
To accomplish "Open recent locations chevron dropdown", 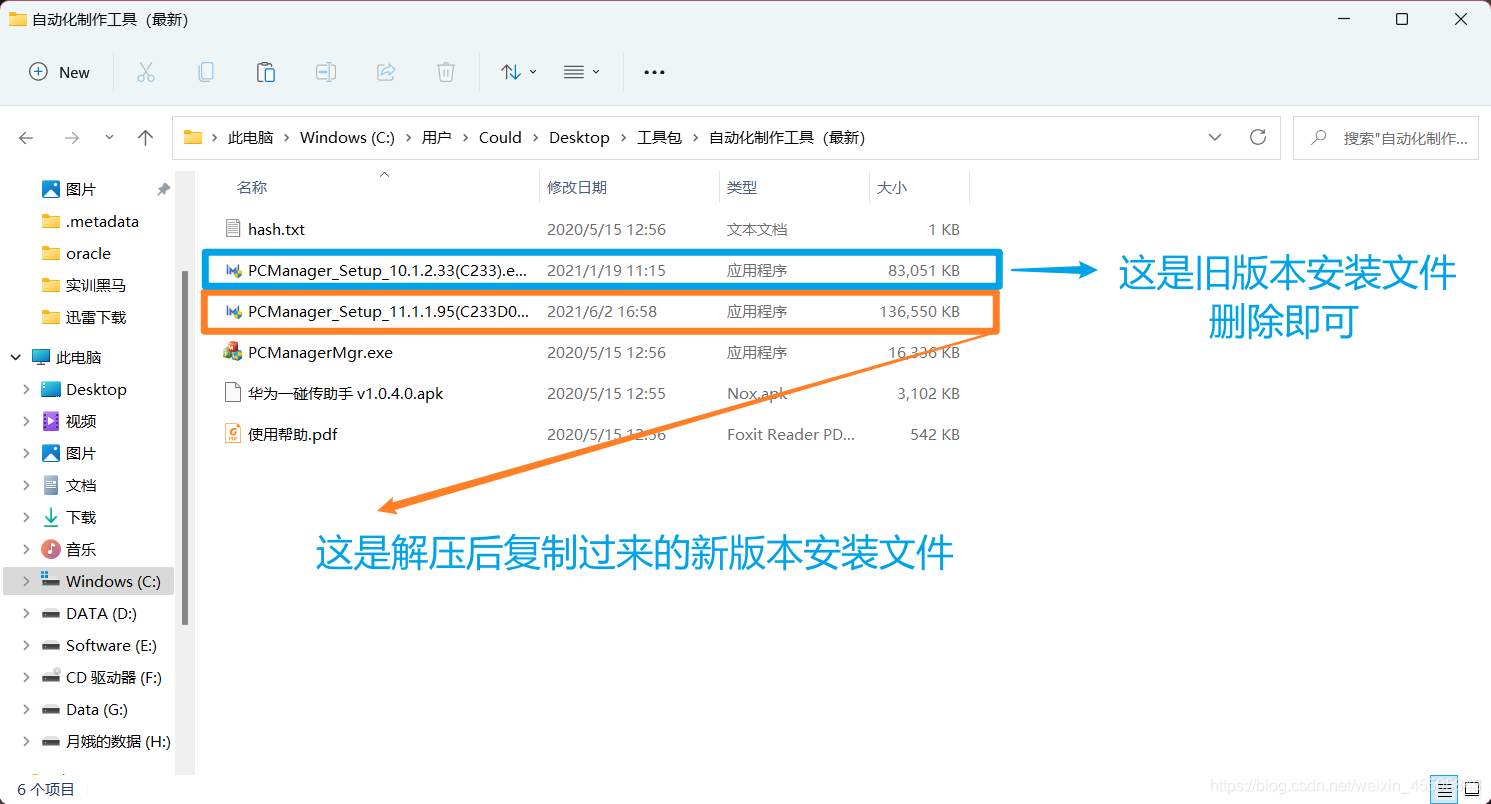I will pos(109,138).
